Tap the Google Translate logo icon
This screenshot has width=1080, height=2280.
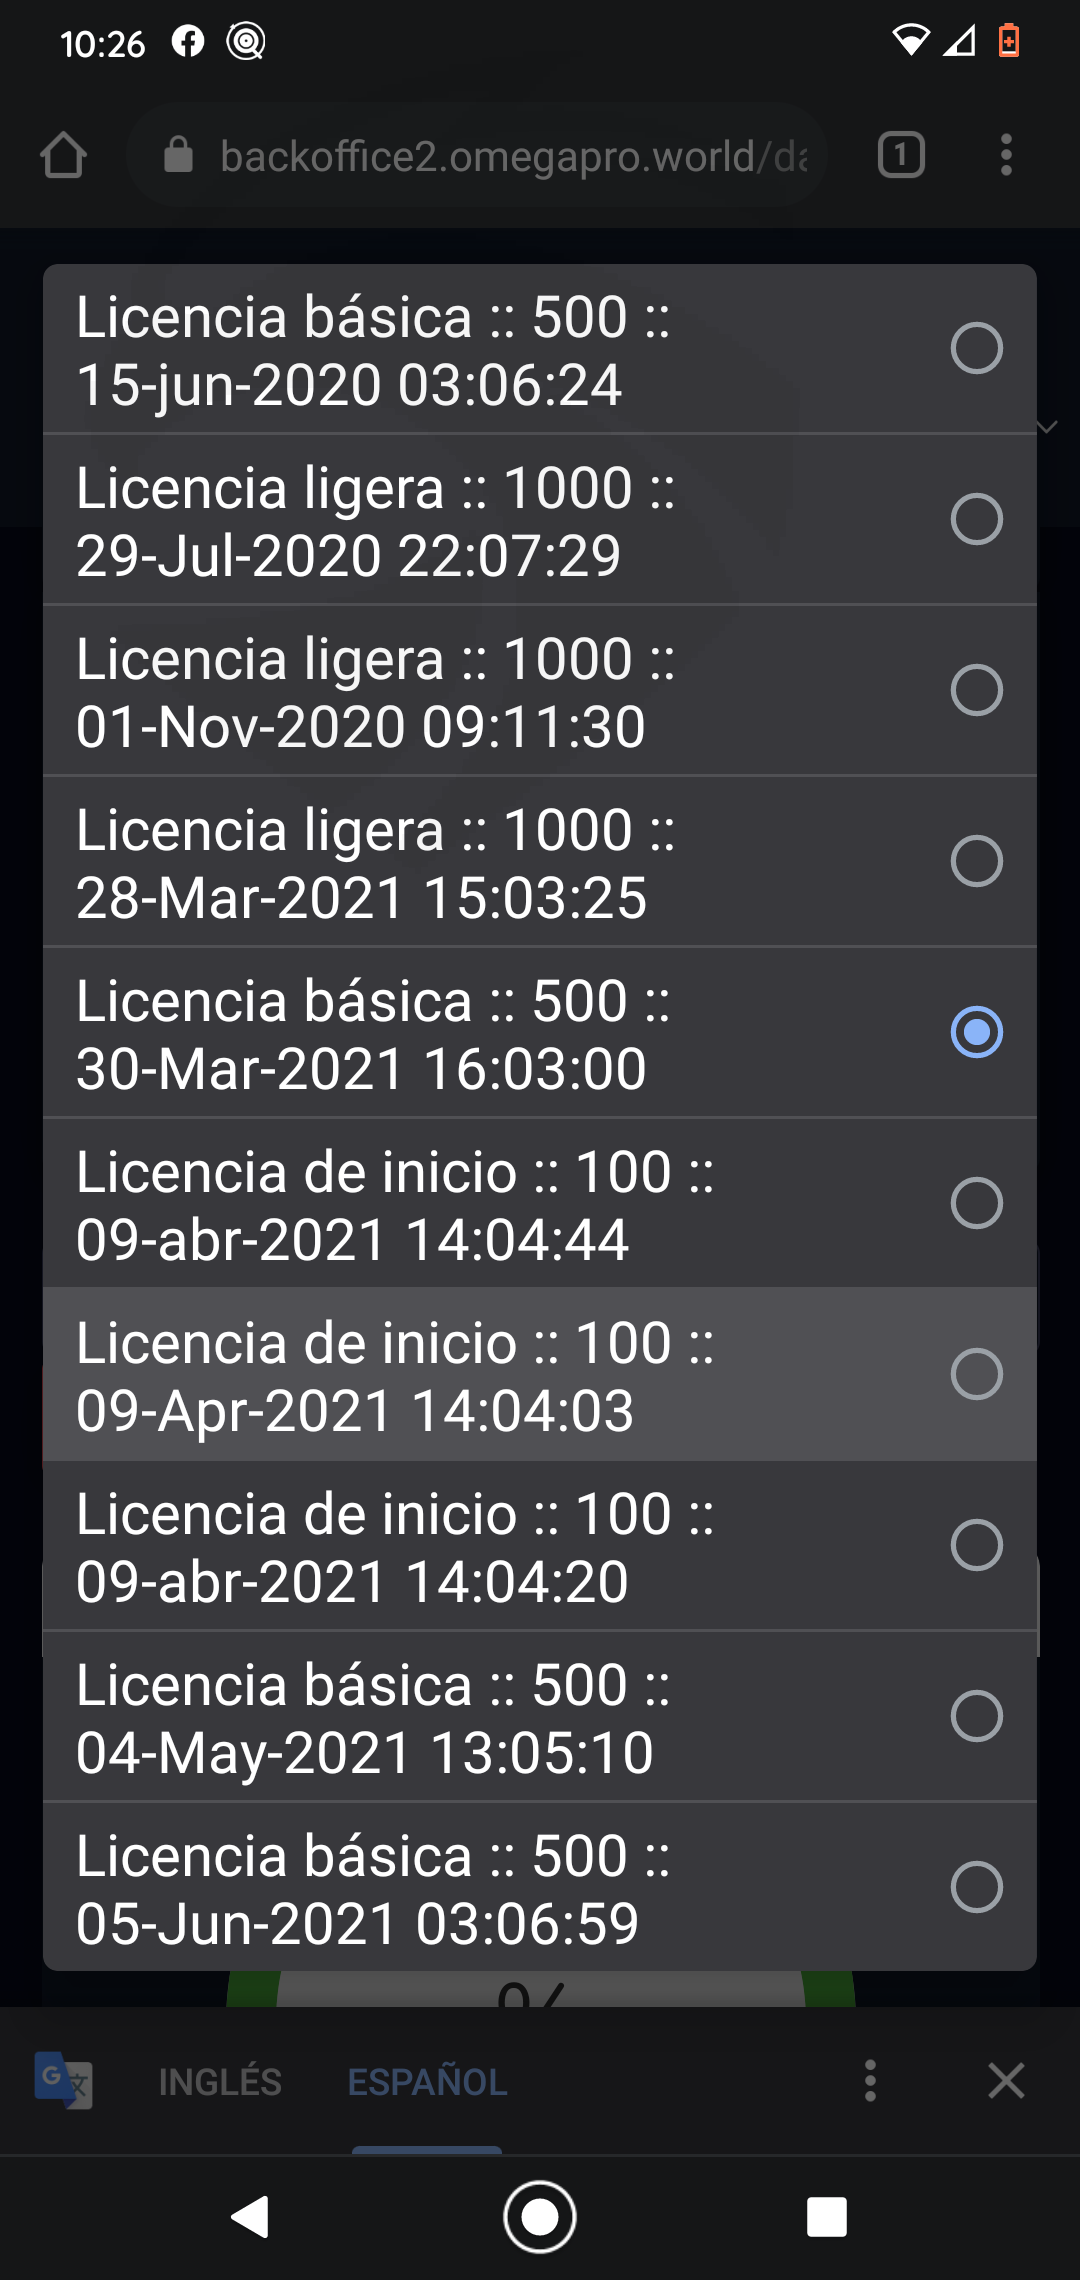(63, 2081)
